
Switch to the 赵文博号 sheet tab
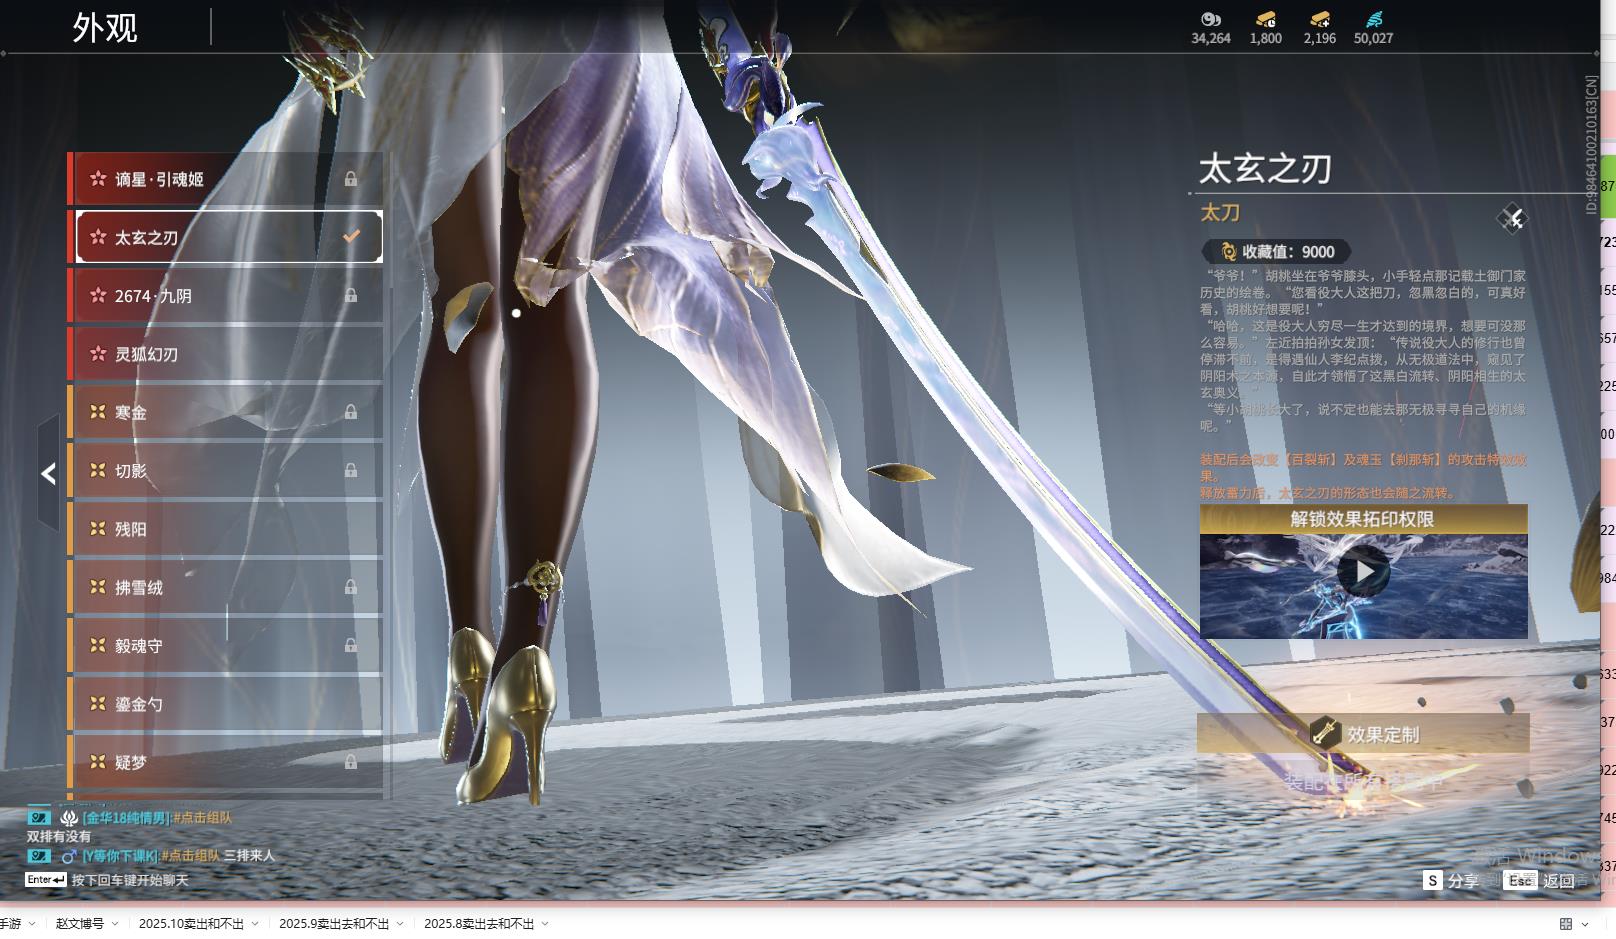tap(80, 924)
